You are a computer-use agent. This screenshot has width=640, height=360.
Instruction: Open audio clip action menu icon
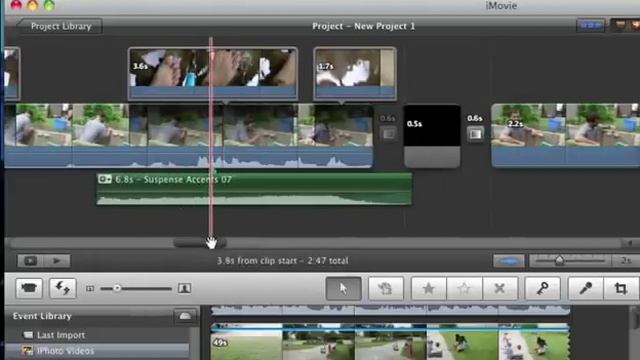coord(104,179)
